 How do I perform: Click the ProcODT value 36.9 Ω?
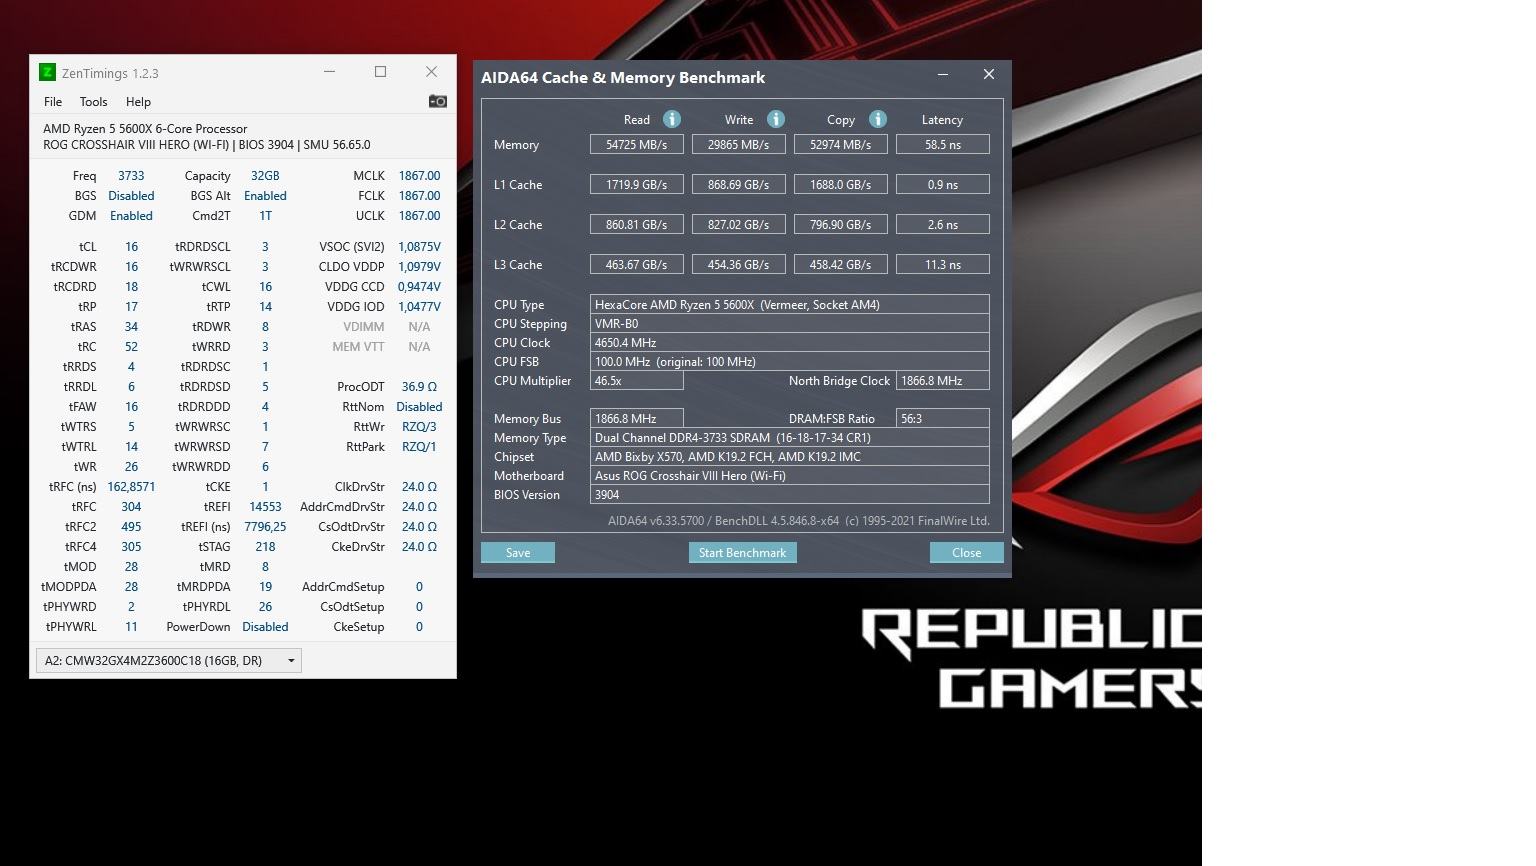tap(419, 387)
